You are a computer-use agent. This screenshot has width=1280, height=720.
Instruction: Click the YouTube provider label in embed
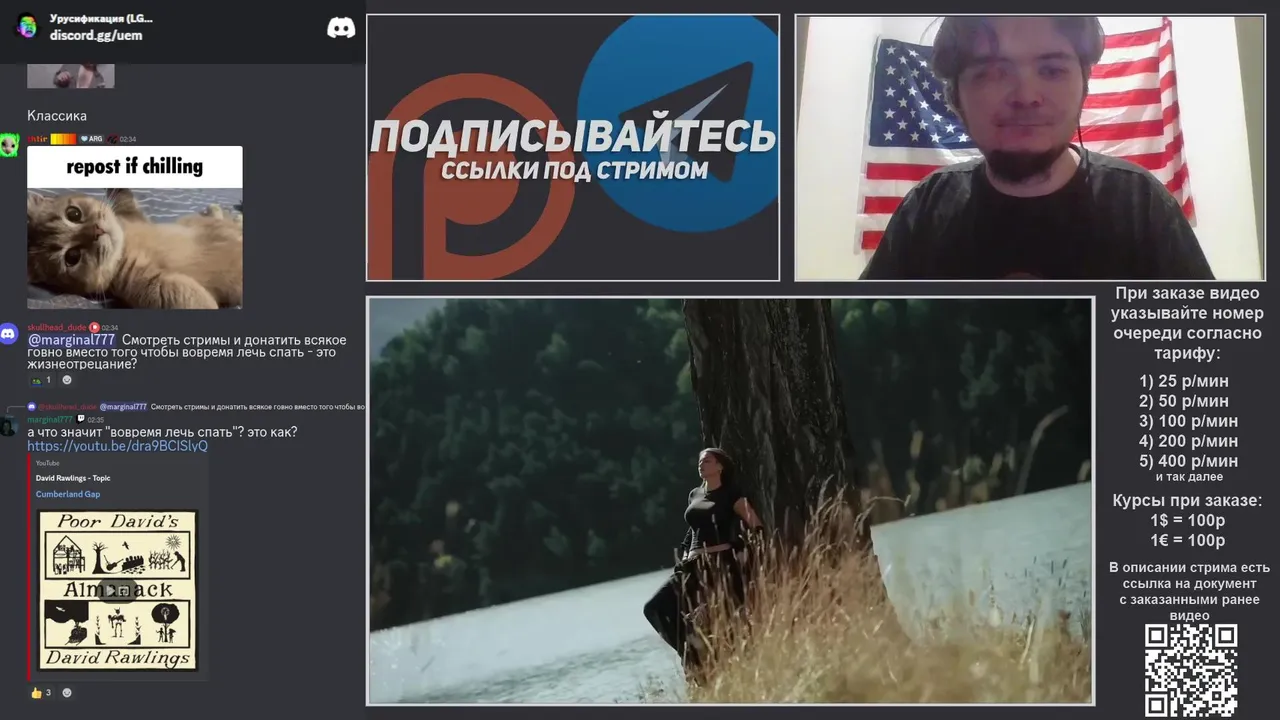tap(47, 463)
